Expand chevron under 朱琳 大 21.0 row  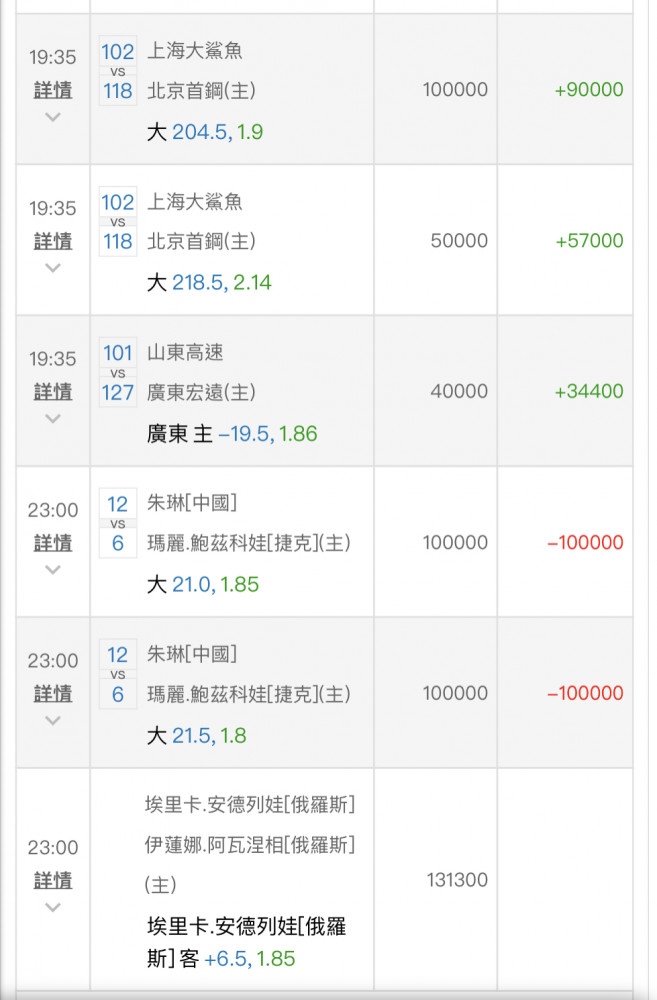[x=53, y=570]
